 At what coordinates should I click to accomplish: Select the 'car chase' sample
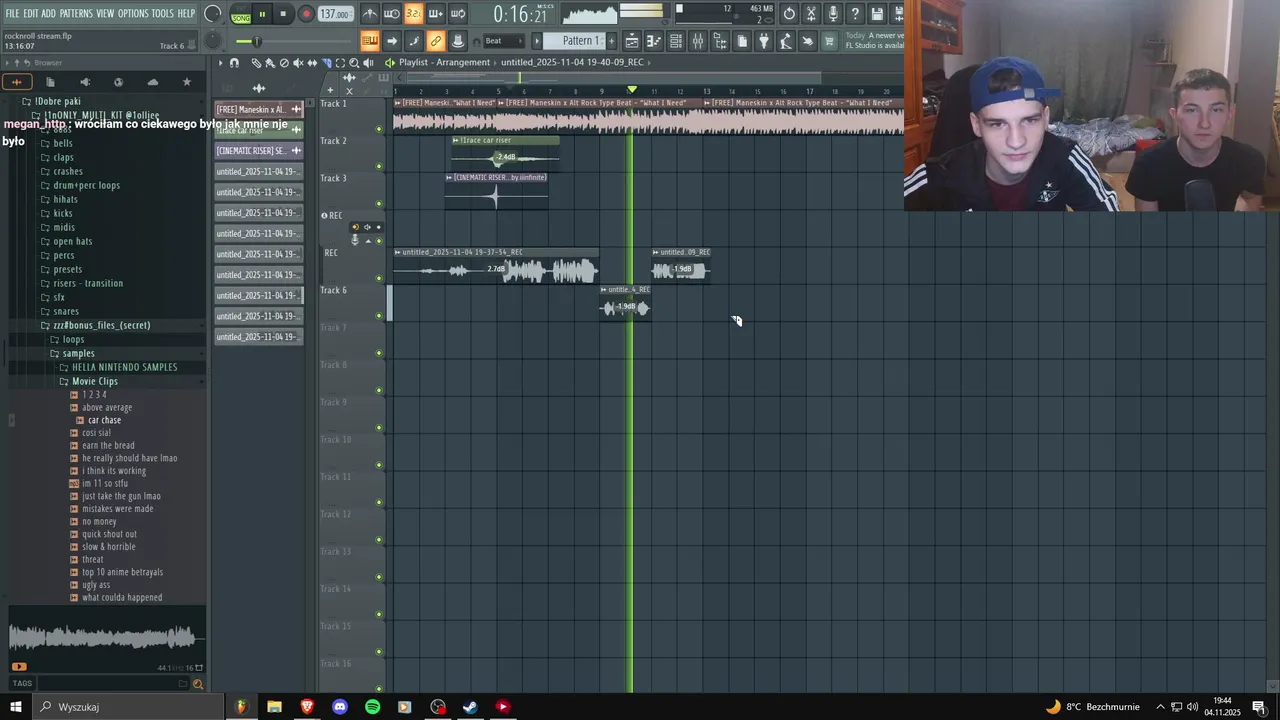pyautogui.click(x=104, y=420)
